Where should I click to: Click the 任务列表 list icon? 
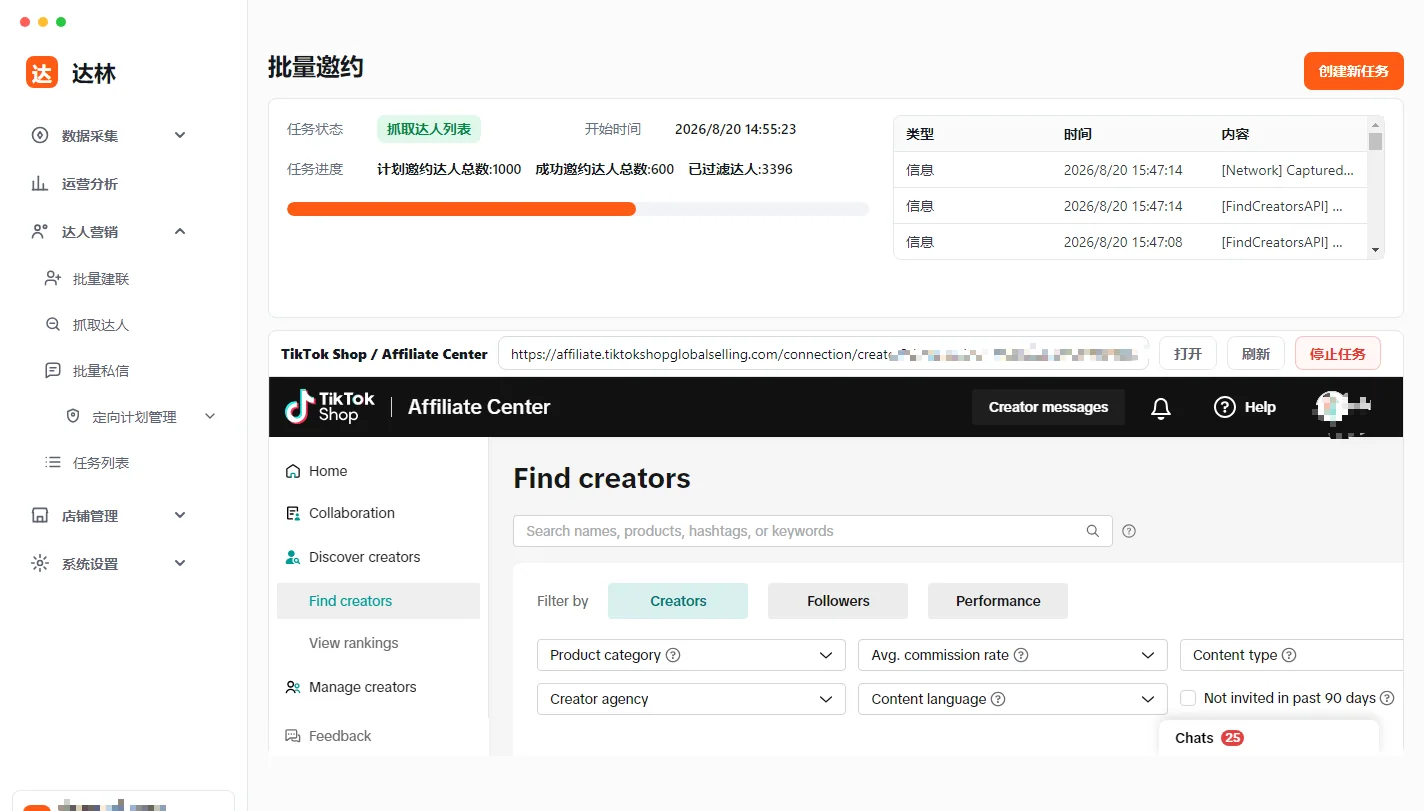(53, 462)
